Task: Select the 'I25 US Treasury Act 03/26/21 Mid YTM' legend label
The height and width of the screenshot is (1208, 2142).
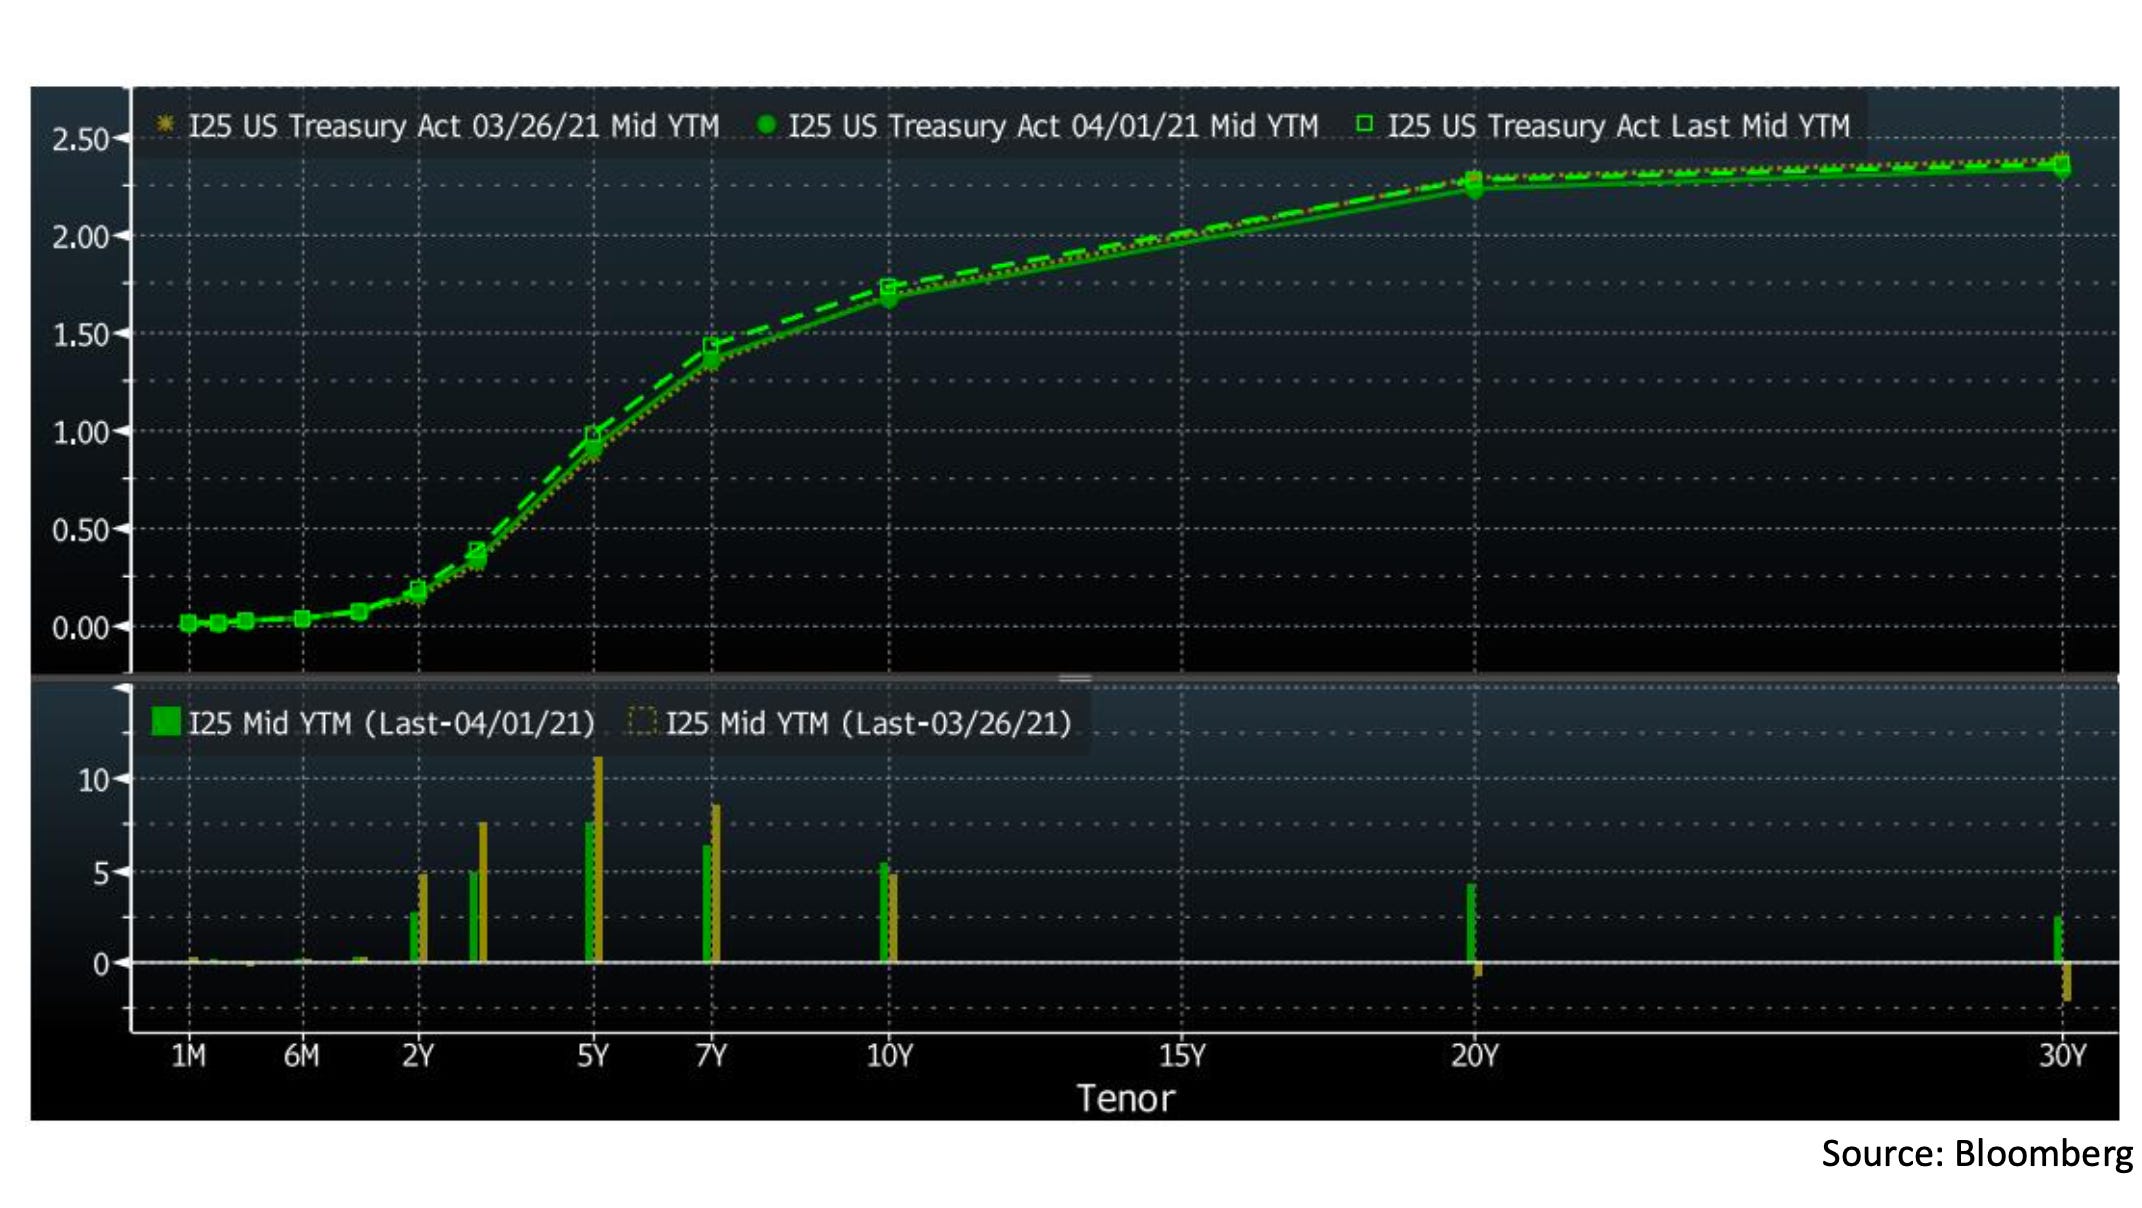Action: (x=454, y=126)
